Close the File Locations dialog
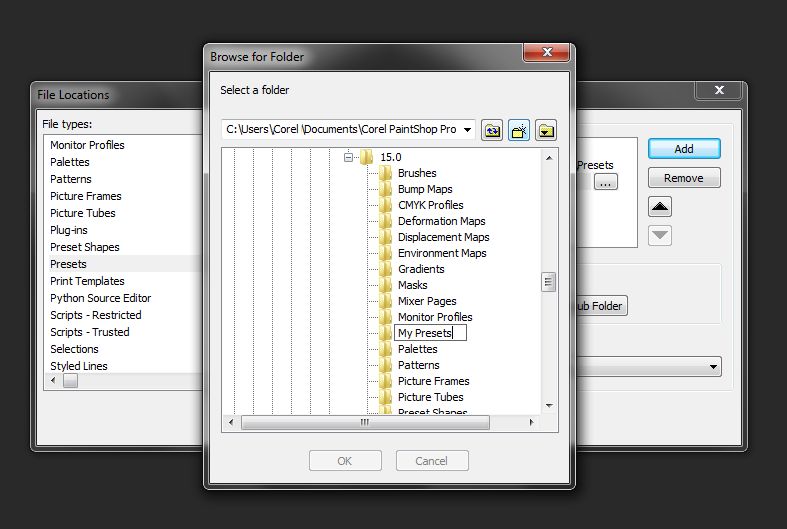The image size is (787, 529). [x=719, y=90]
